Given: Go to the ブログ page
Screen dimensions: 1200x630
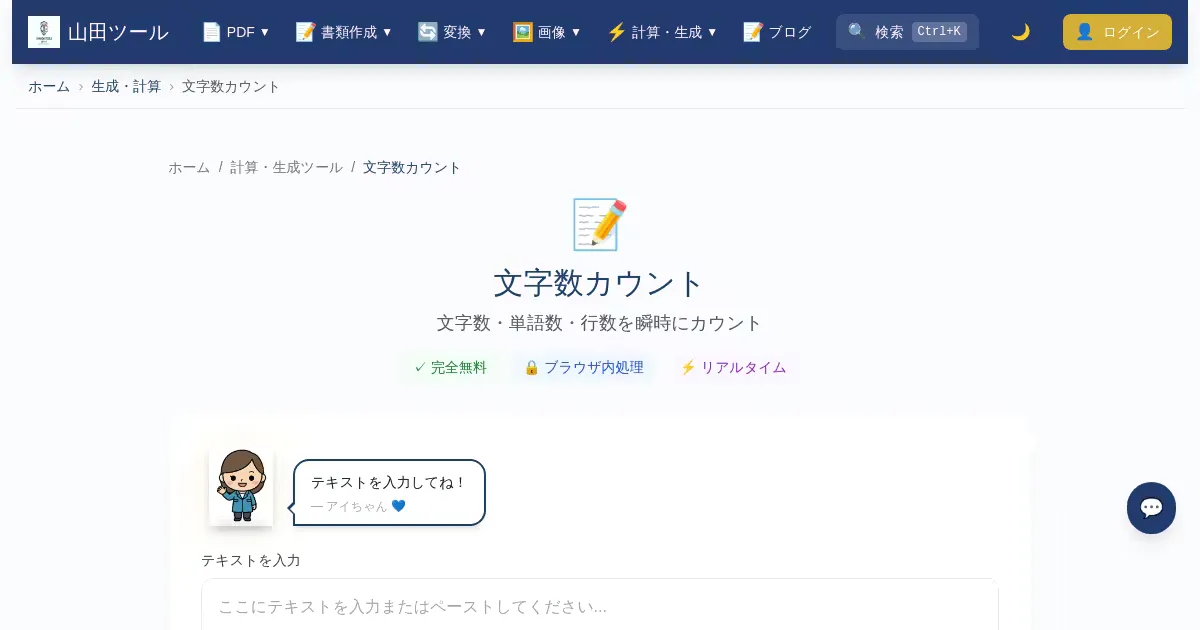Looking at the screenshot, I should (x=777, y=32).
